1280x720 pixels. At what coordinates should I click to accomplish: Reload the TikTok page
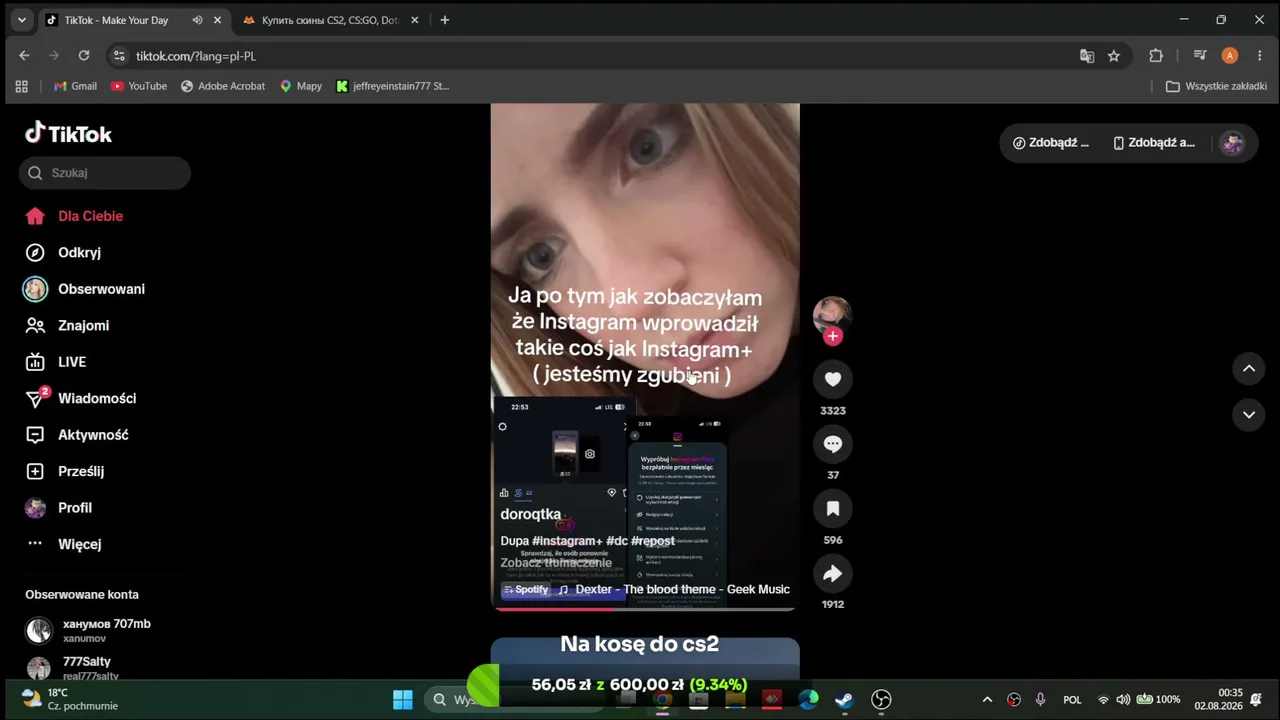84,56
